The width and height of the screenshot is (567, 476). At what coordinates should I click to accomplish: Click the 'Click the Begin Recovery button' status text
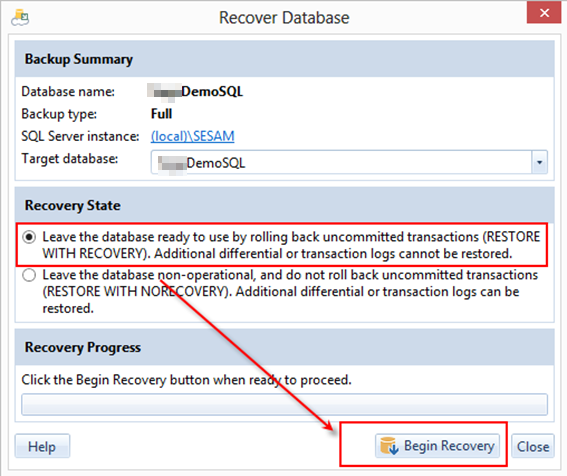point(186,380)
